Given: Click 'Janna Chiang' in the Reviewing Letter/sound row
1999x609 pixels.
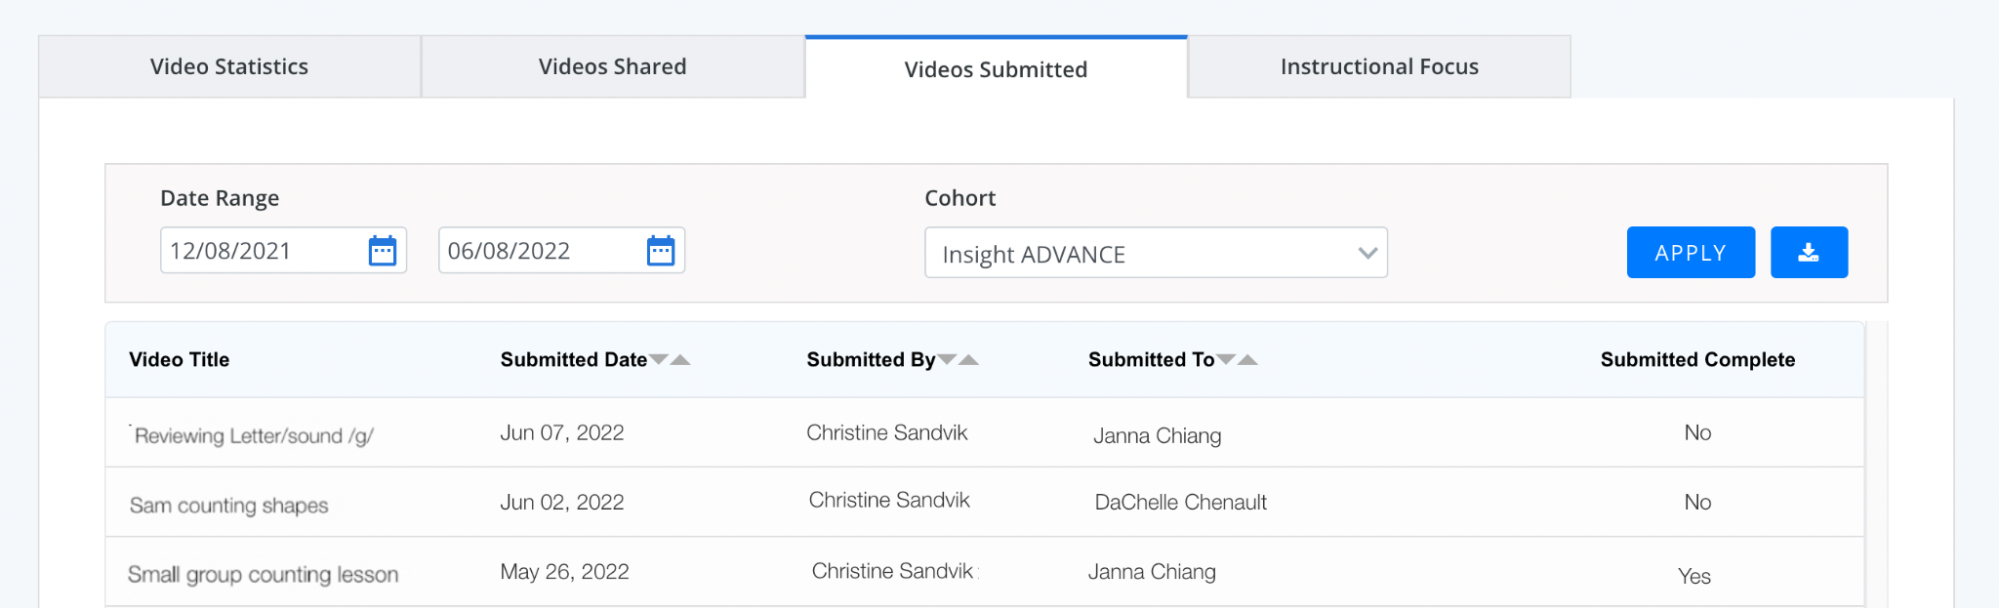Looking at the screenshot, I should point(1157,436).
